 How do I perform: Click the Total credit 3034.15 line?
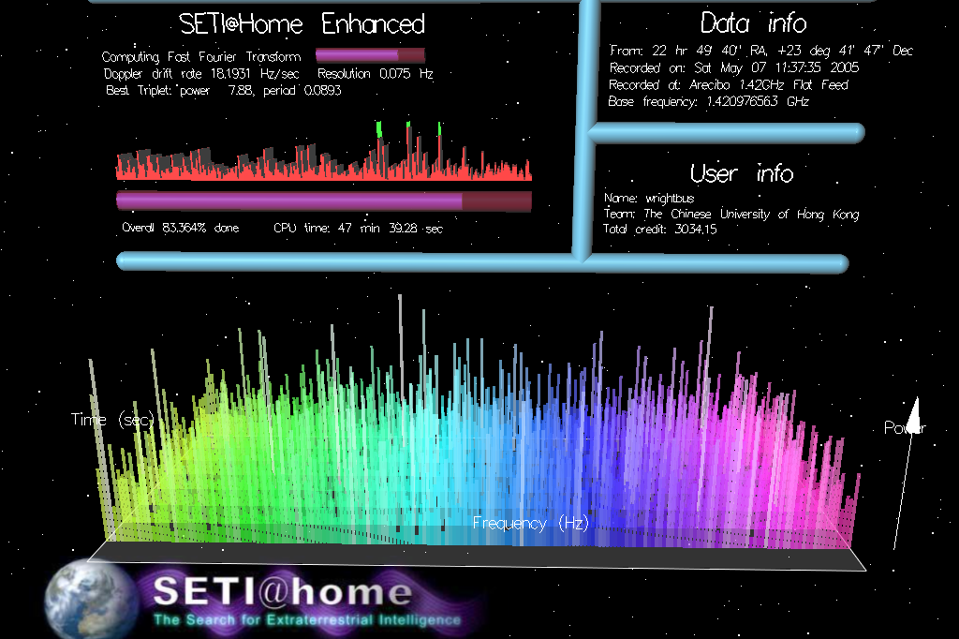pos(659,229)
